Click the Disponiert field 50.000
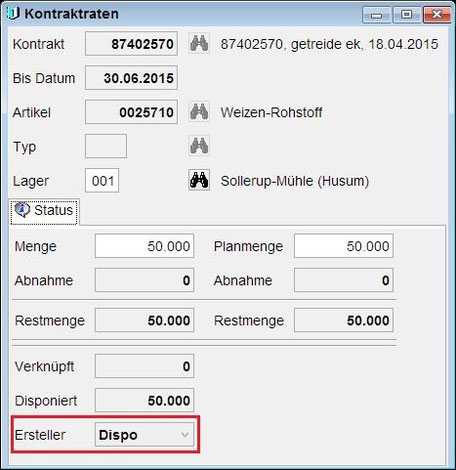 144,400
